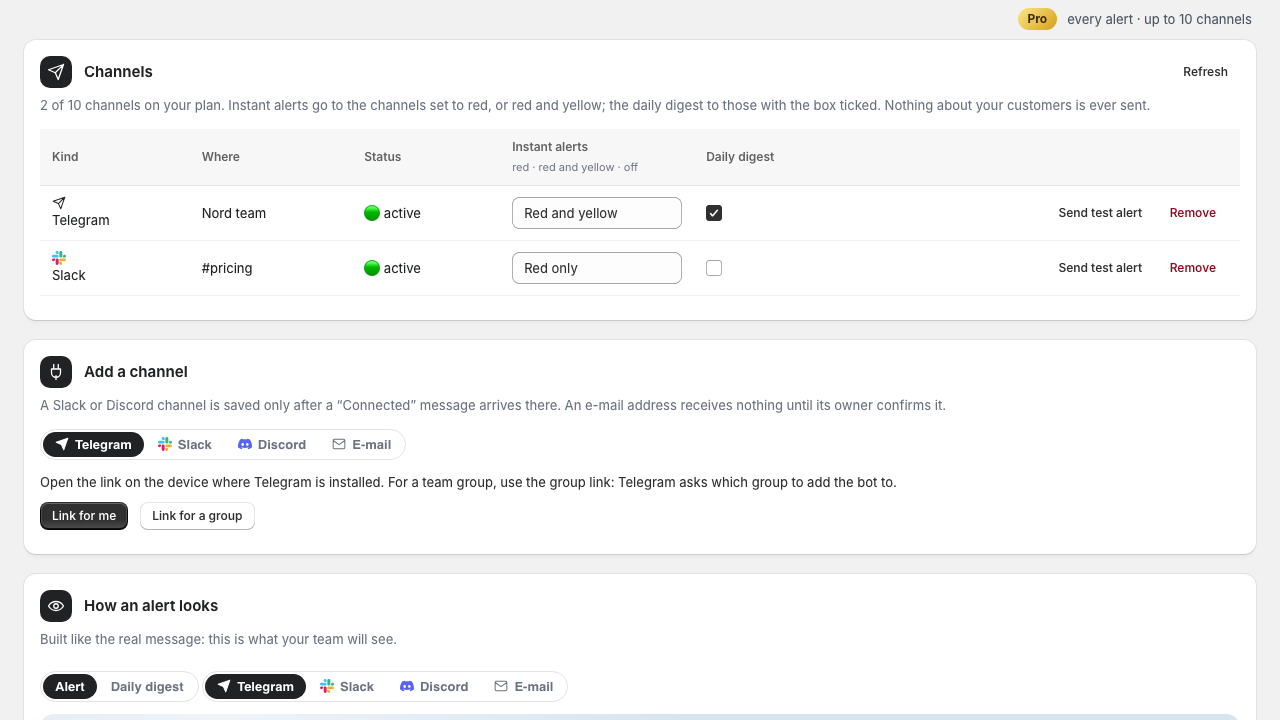Refresh the channels list
This screenshot has width=1280, height=720.
coord(1205,72)
